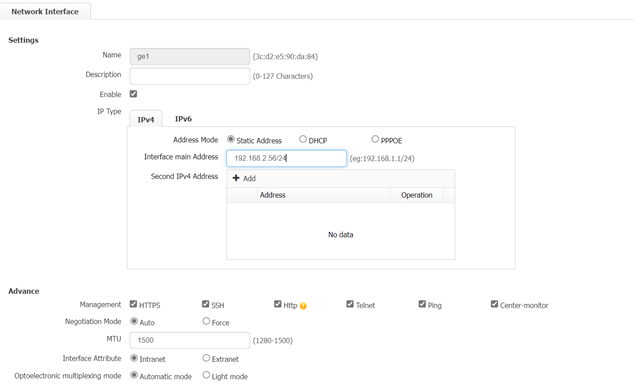Switch to the IPv6 tab
Screen dimensions: 635x390
[x=183, y=119]
